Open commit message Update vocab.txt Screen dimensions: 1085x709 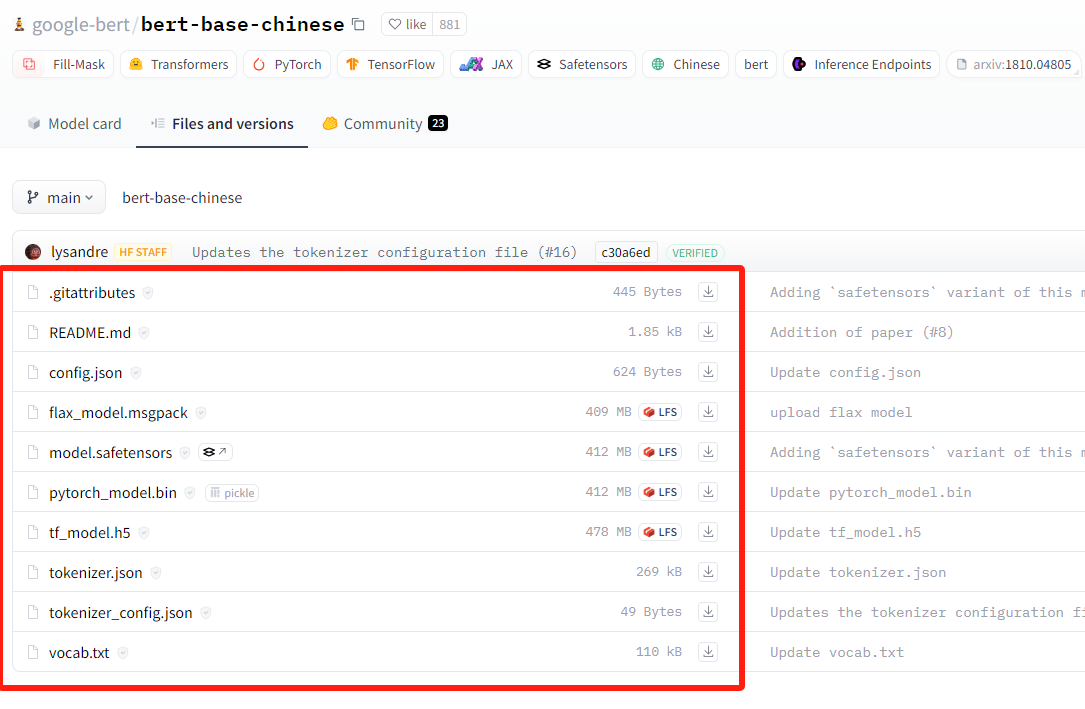click(837, 653)
